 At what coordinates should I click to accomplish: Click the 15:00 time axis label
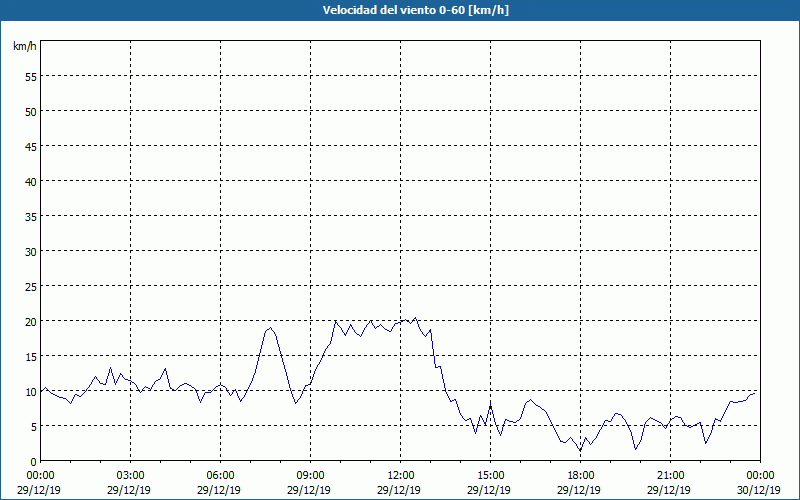(x=490, y=476)
